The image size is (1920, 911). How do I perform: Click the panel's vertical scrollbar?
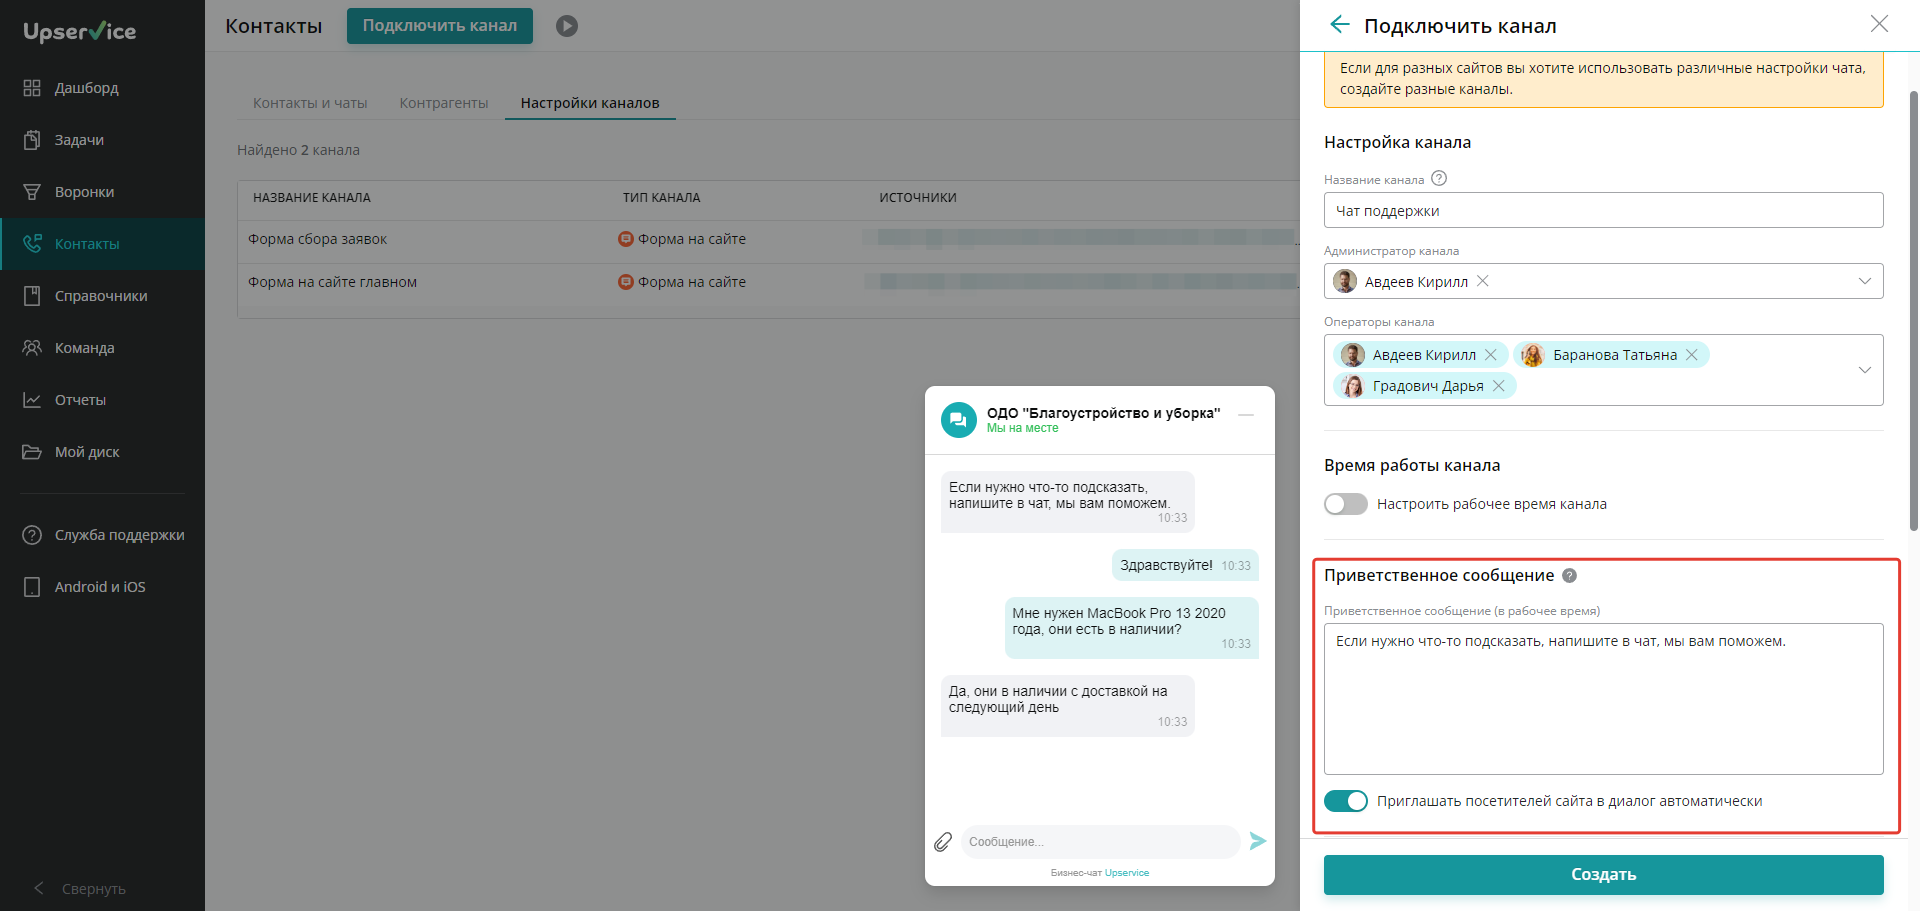[x=1913, y=310]
